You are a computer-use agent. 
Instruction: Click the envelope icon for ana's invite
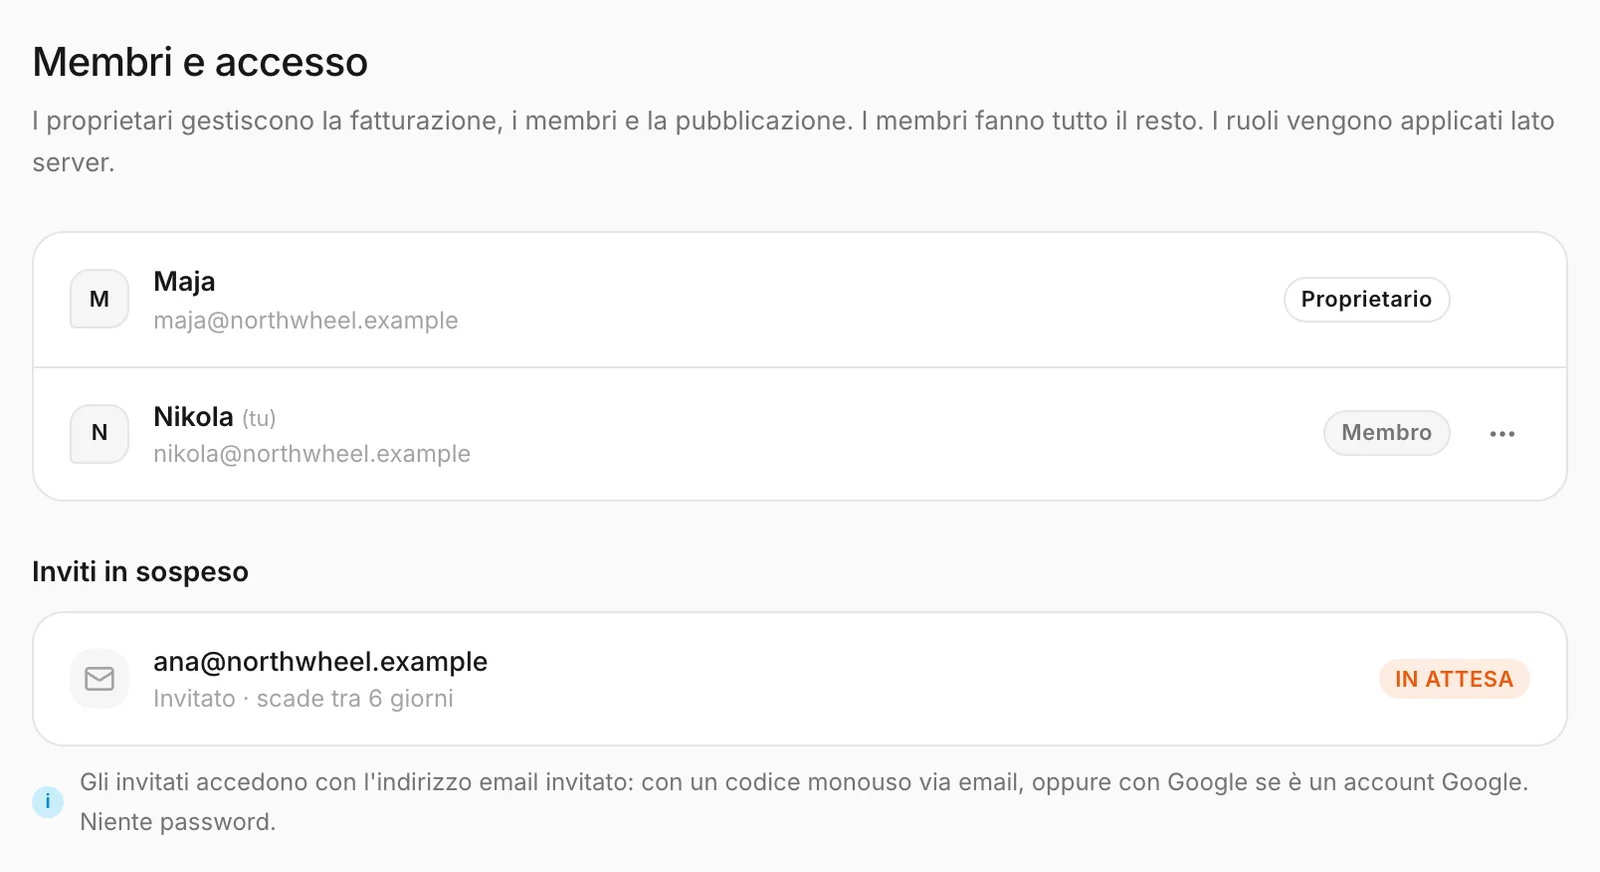coord(99,679)
